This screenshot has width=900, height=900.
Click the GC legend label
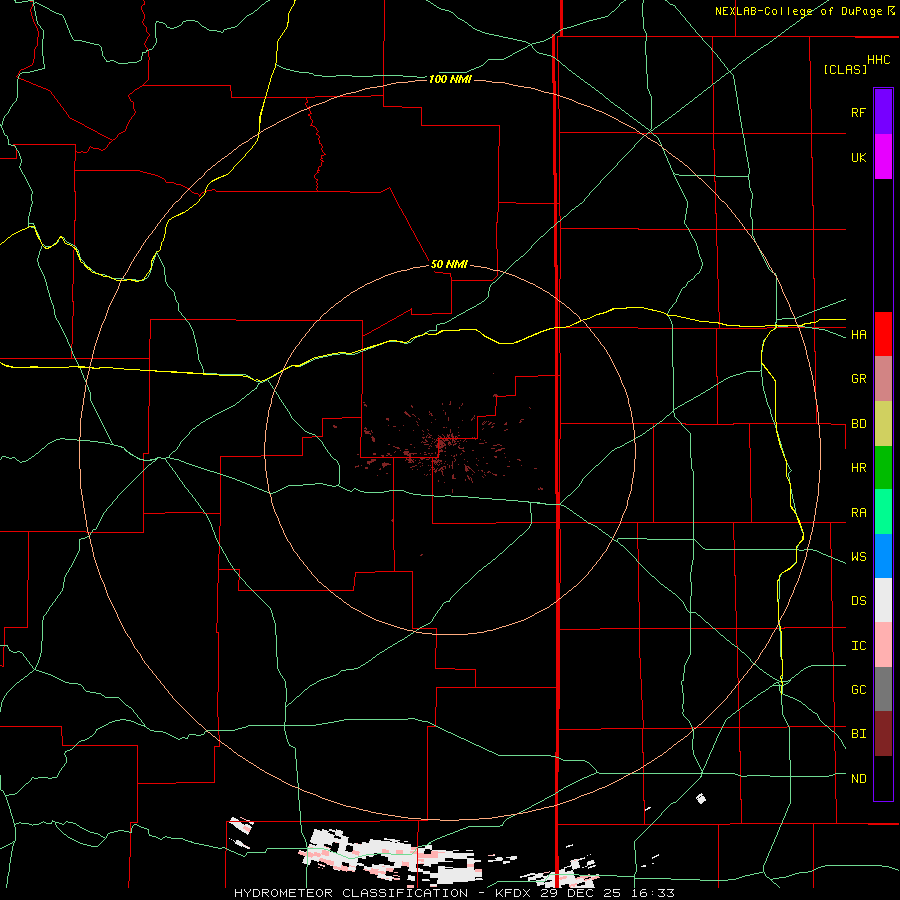pos(858,690)
